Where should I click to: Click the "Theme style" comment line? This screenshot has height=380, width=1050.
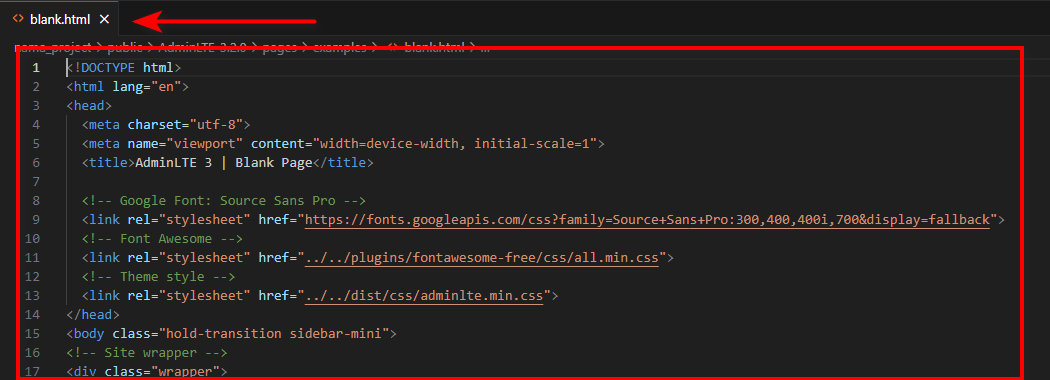coord(158,276)
